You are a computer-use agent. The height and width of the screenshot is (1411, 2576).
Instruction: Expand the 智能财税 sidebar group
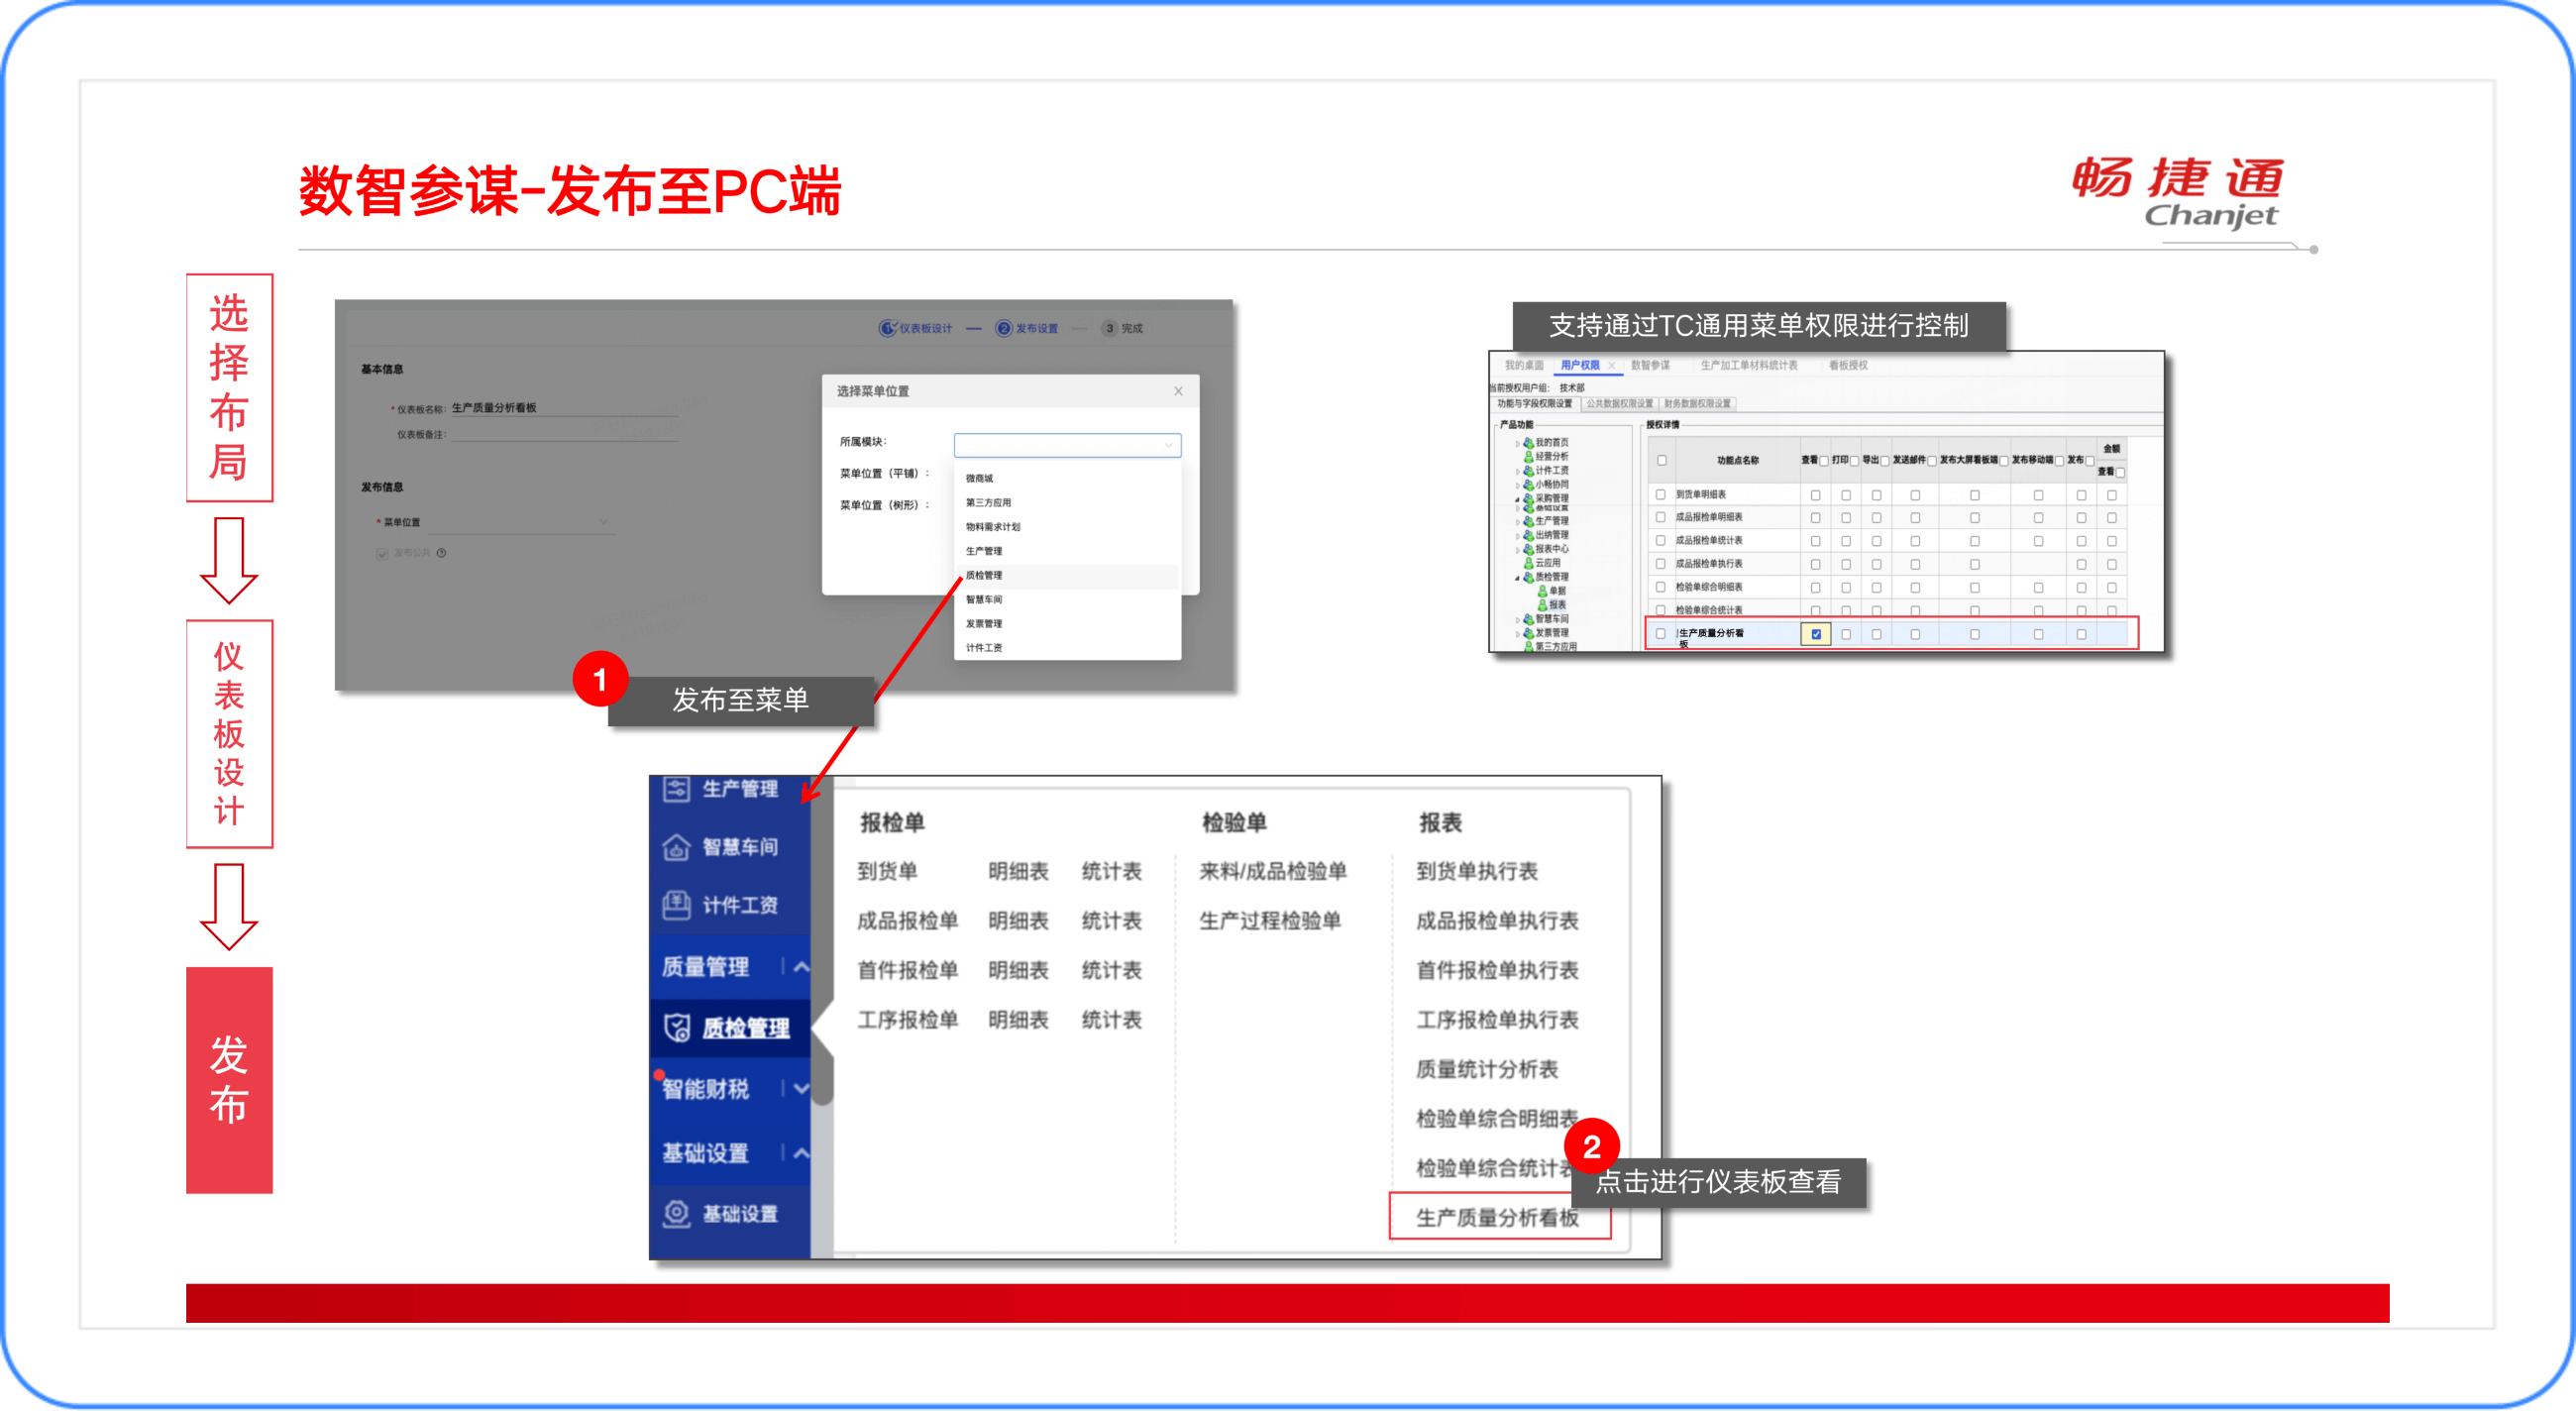[801, 1089]
